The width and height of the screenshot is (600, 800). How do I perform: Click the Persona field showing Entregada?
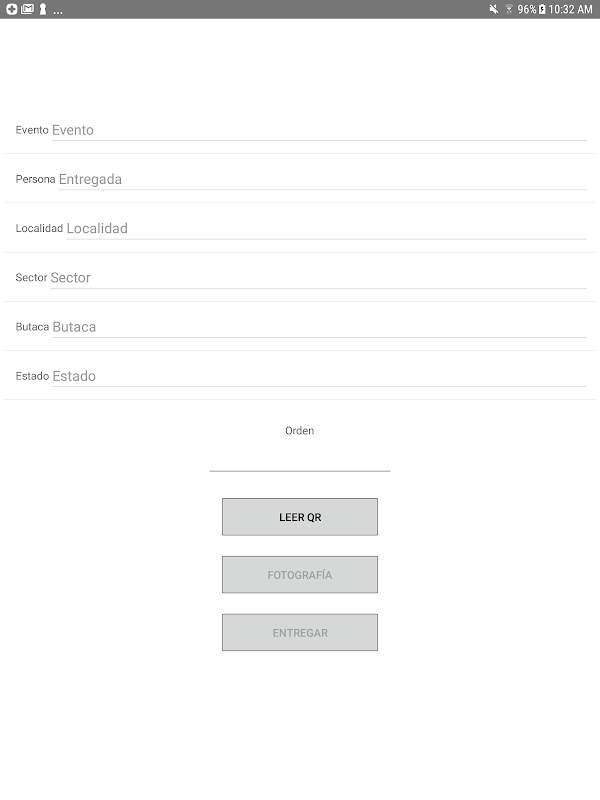[321, 179]
